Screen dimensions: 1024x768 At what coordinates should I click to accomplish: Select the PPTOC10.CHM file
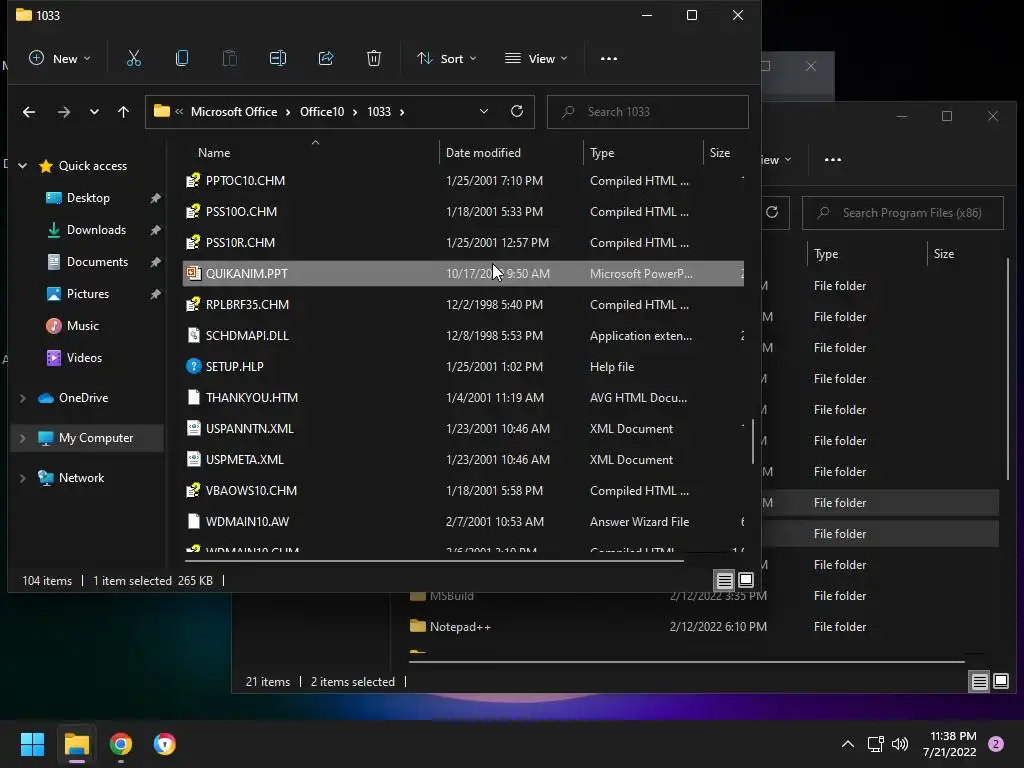click(x=463, y=181)
